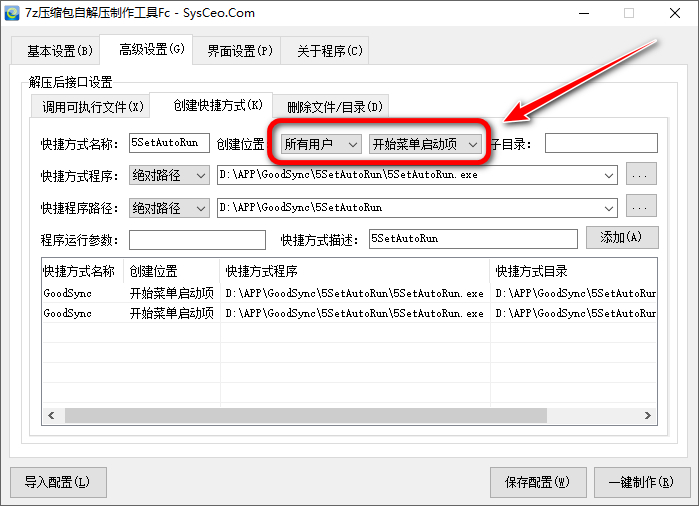The width and height of the screenshot is (699, 506).
Task: Switch to 调用可执行文件(X) sub-tab
Action: [90, 107]
